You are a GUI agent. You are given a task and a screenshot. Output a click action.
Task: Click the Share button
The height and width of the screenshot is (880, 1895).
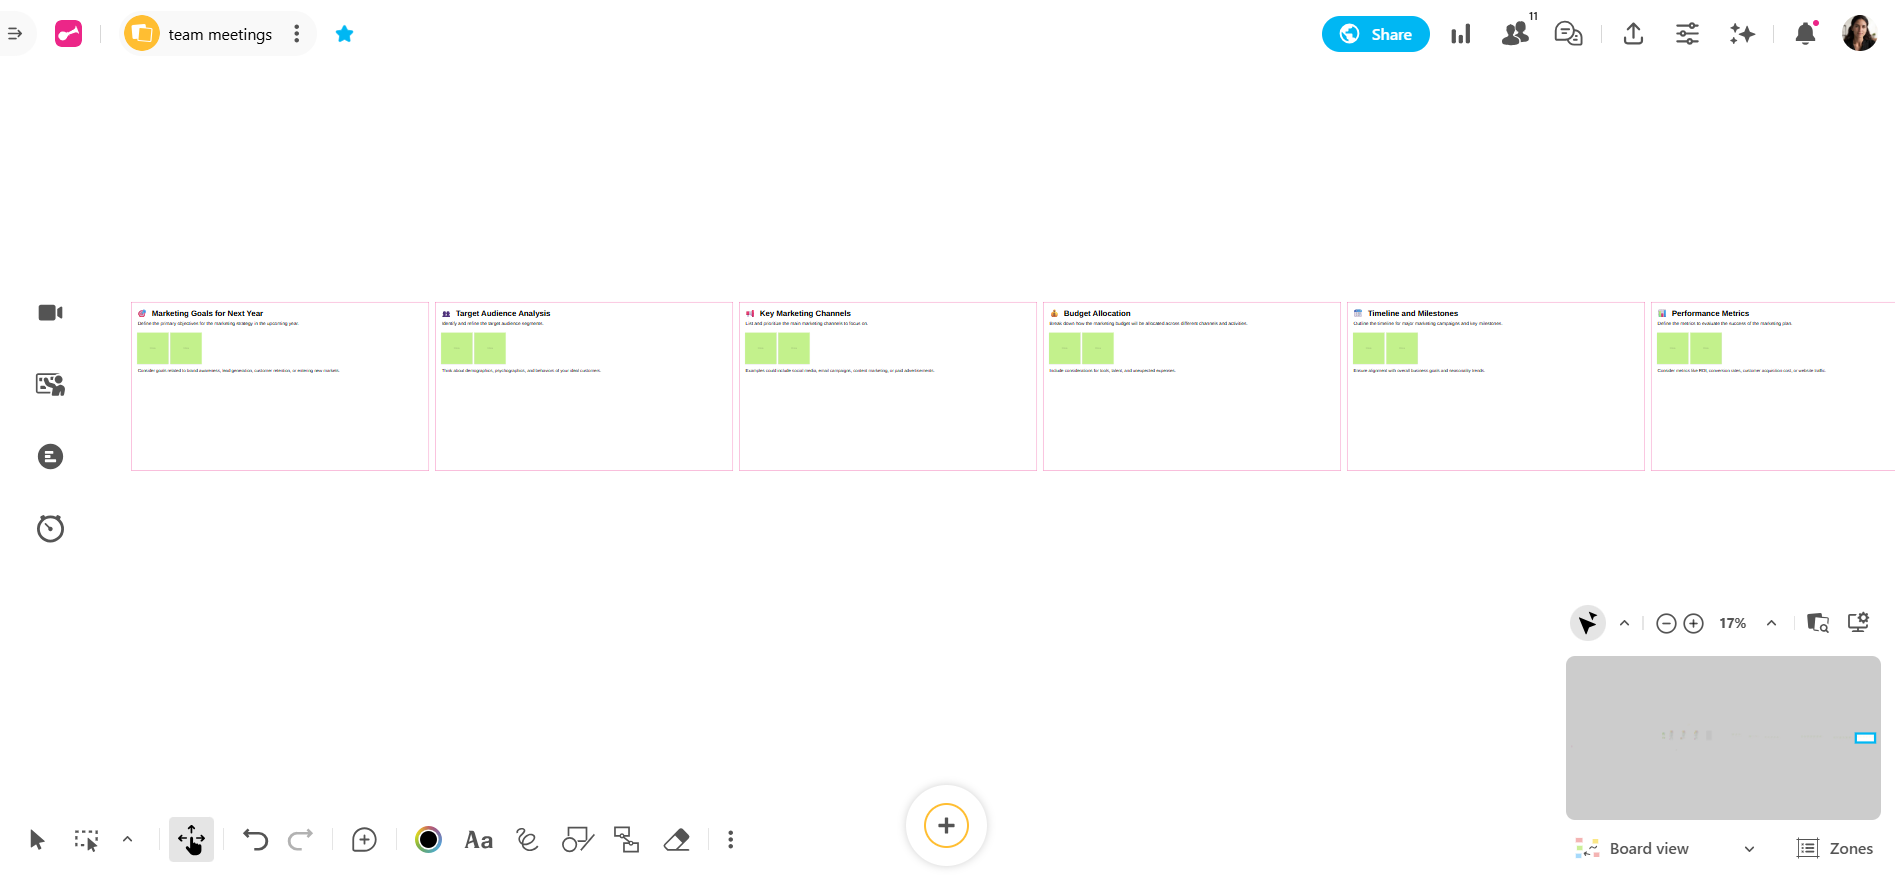click(1375, 34)
